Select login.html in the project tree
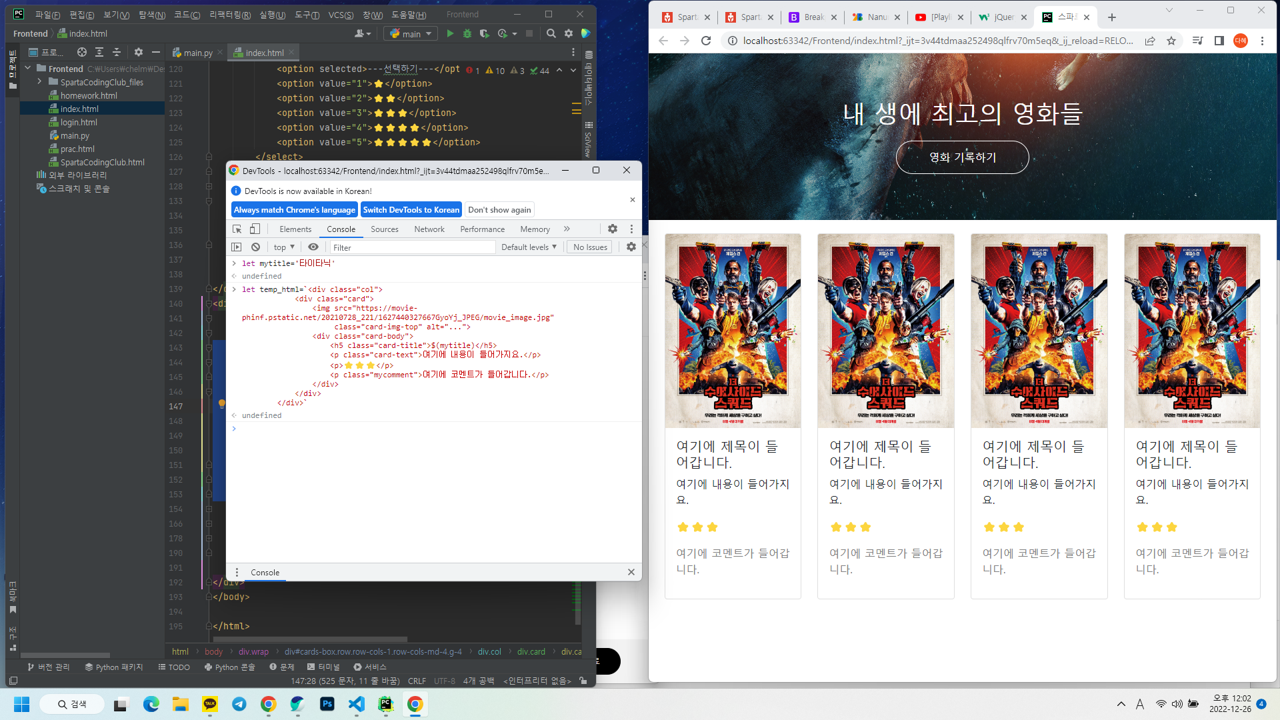Screen dimensions: 1280x720 click(x=78, y=122)
